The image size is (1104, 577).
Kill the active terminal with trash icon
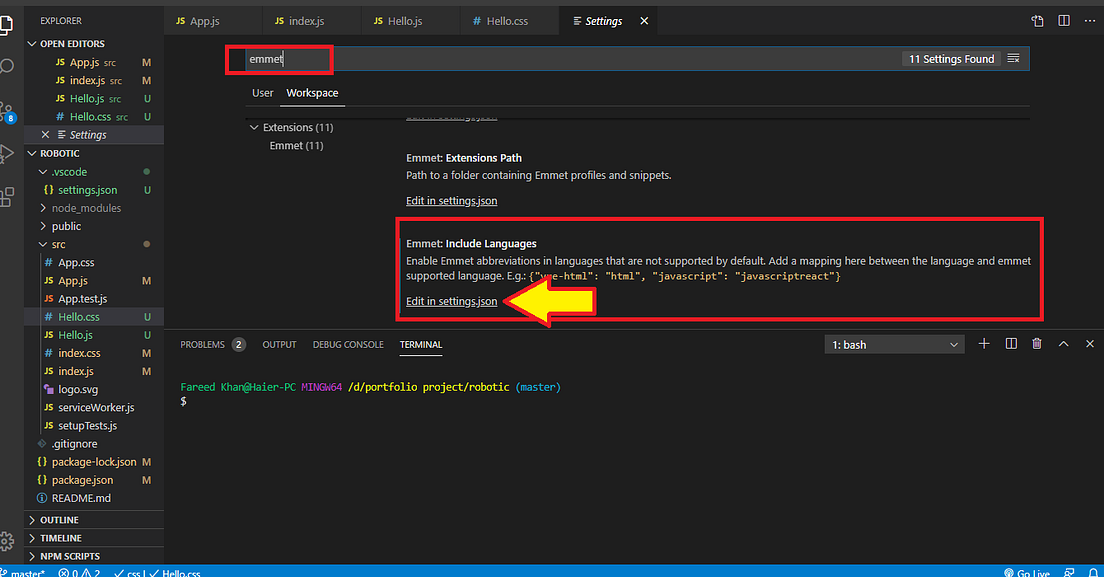click(1037, 343)
